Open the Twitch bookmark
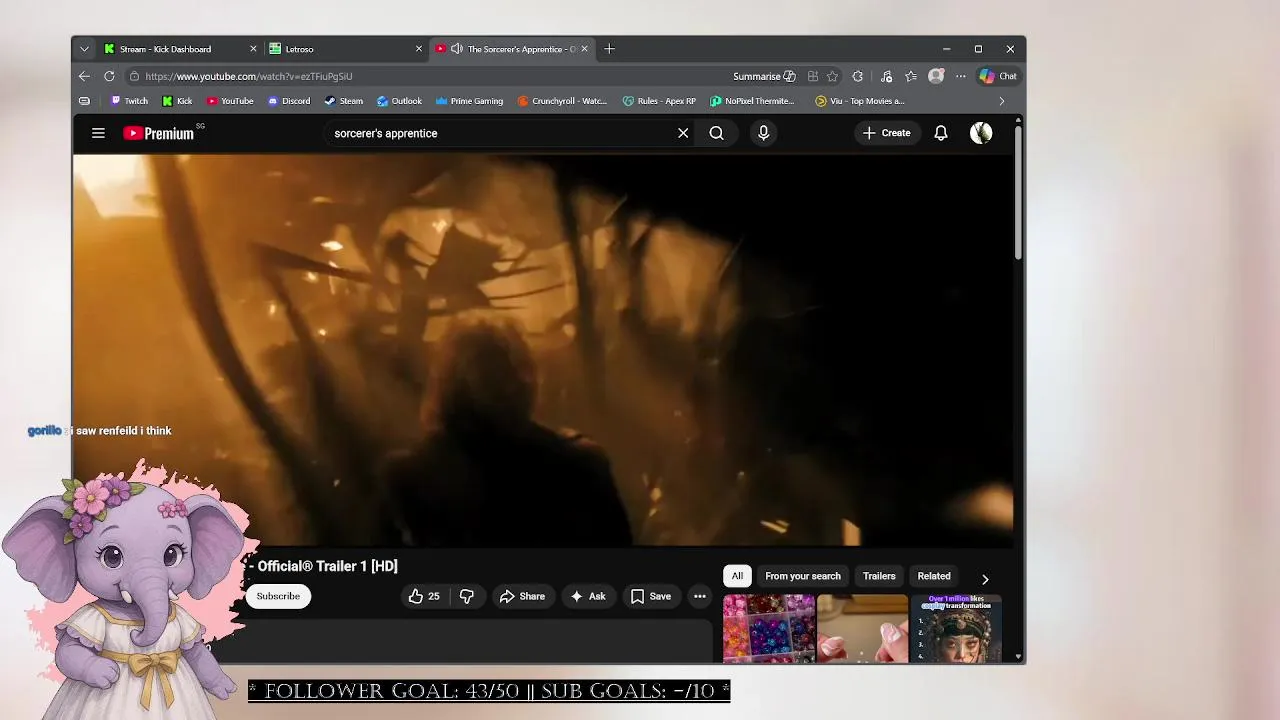Viewport: 1280px width, 720px height. coord(129,101)
